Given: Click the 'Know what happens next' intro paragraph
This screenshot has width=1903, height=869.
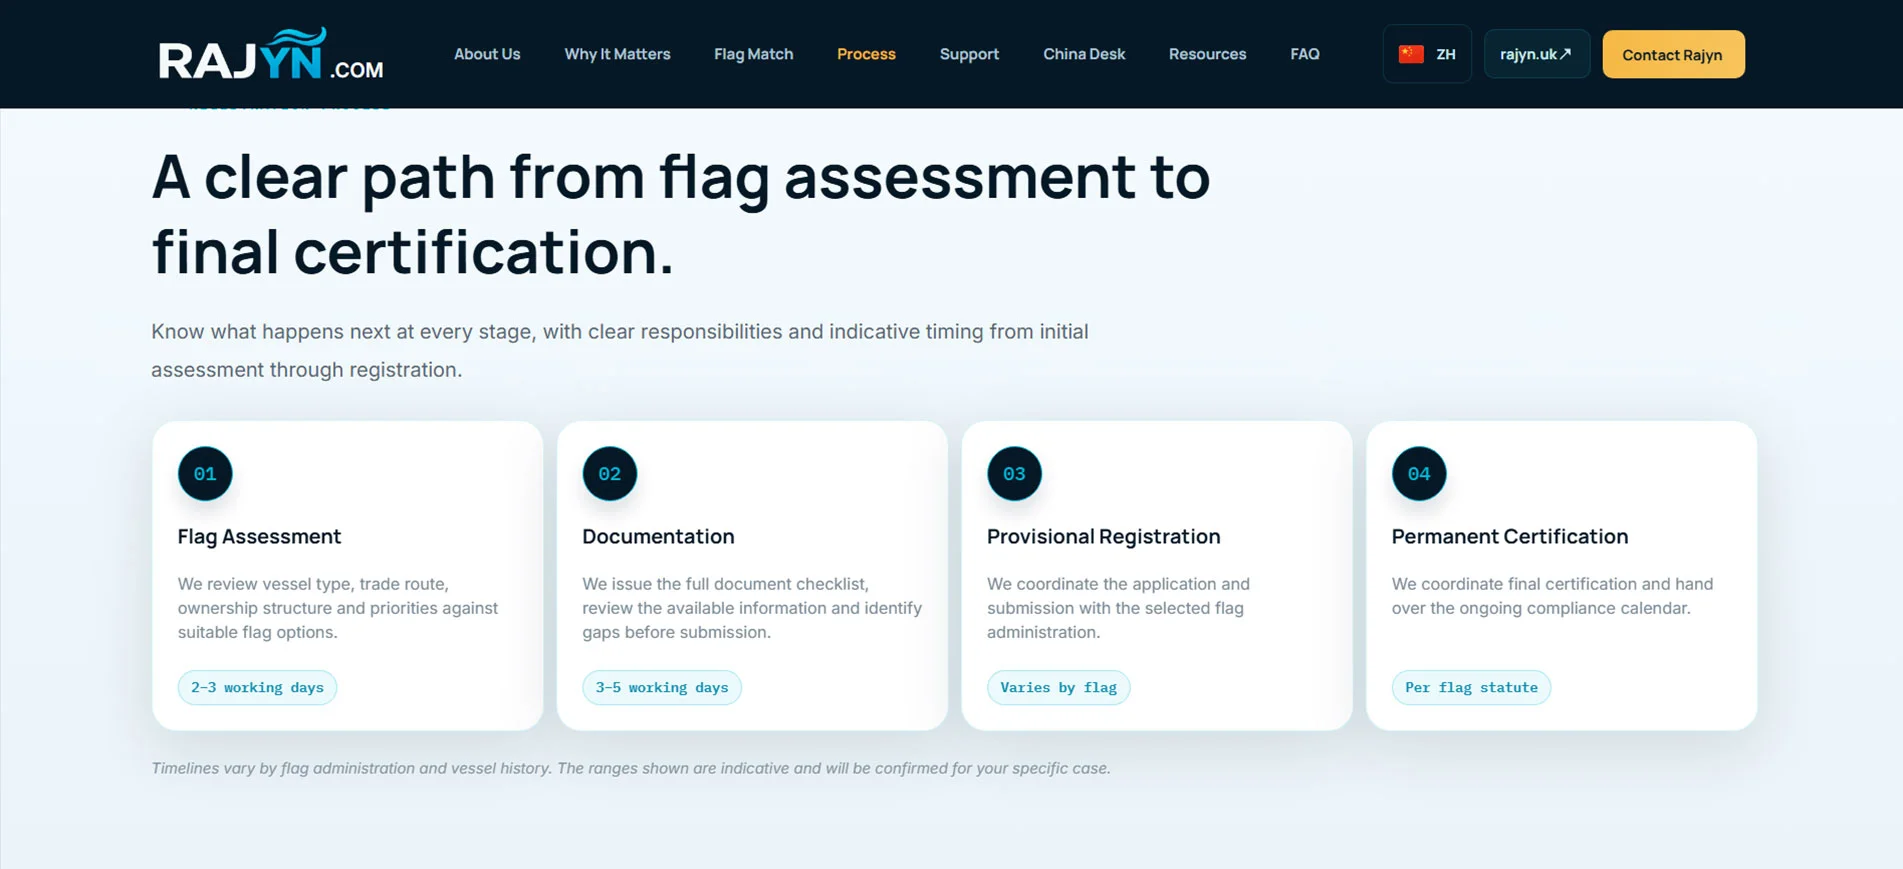Looking at the screenshot, I should point(620,350).
